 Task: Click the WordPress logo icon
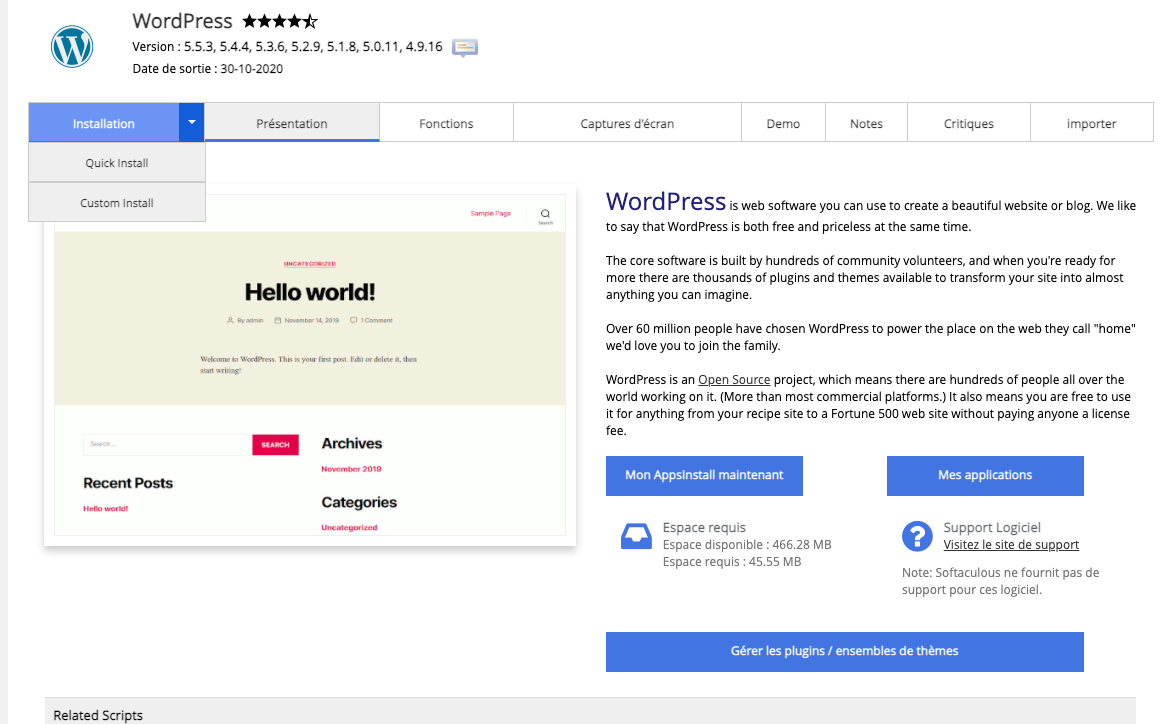[x=72, y=46]
